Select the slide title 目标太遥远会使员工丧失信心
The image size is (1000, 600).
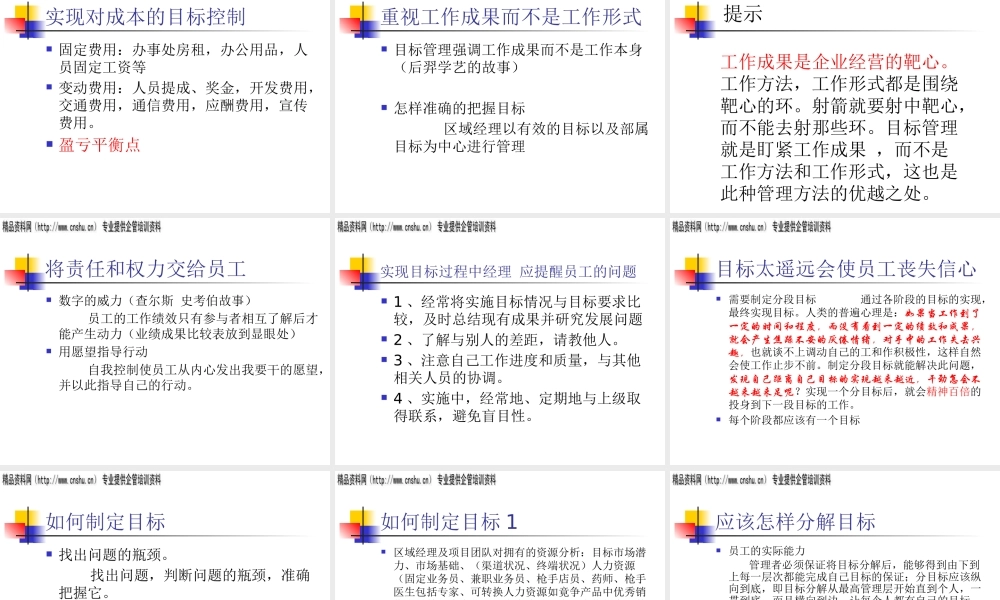(846, 269)
